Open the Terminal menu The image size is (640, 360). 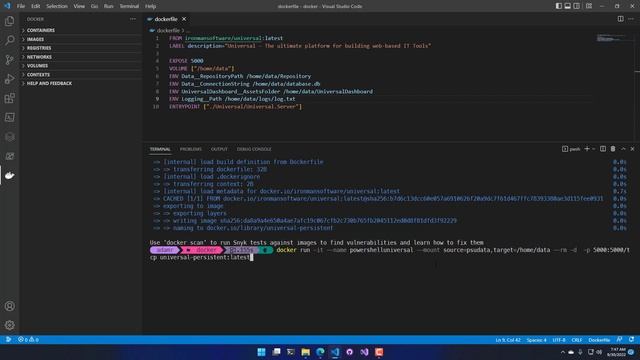pyautogui.click(x=129, y=6)
